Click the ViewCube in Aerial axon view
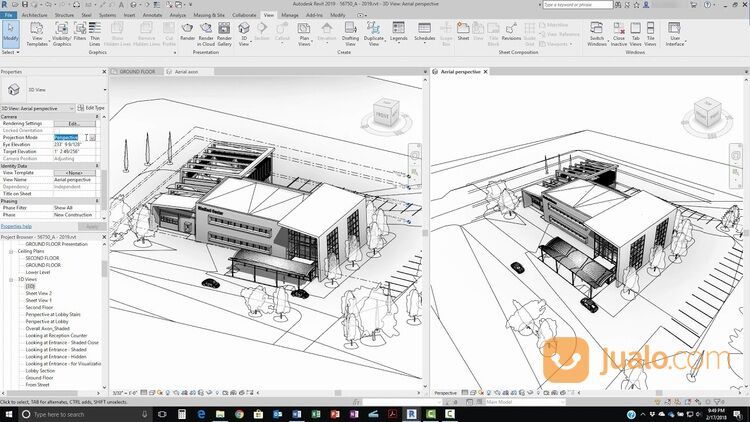This screenshot has width=750, height=422. tap(386, 113)
